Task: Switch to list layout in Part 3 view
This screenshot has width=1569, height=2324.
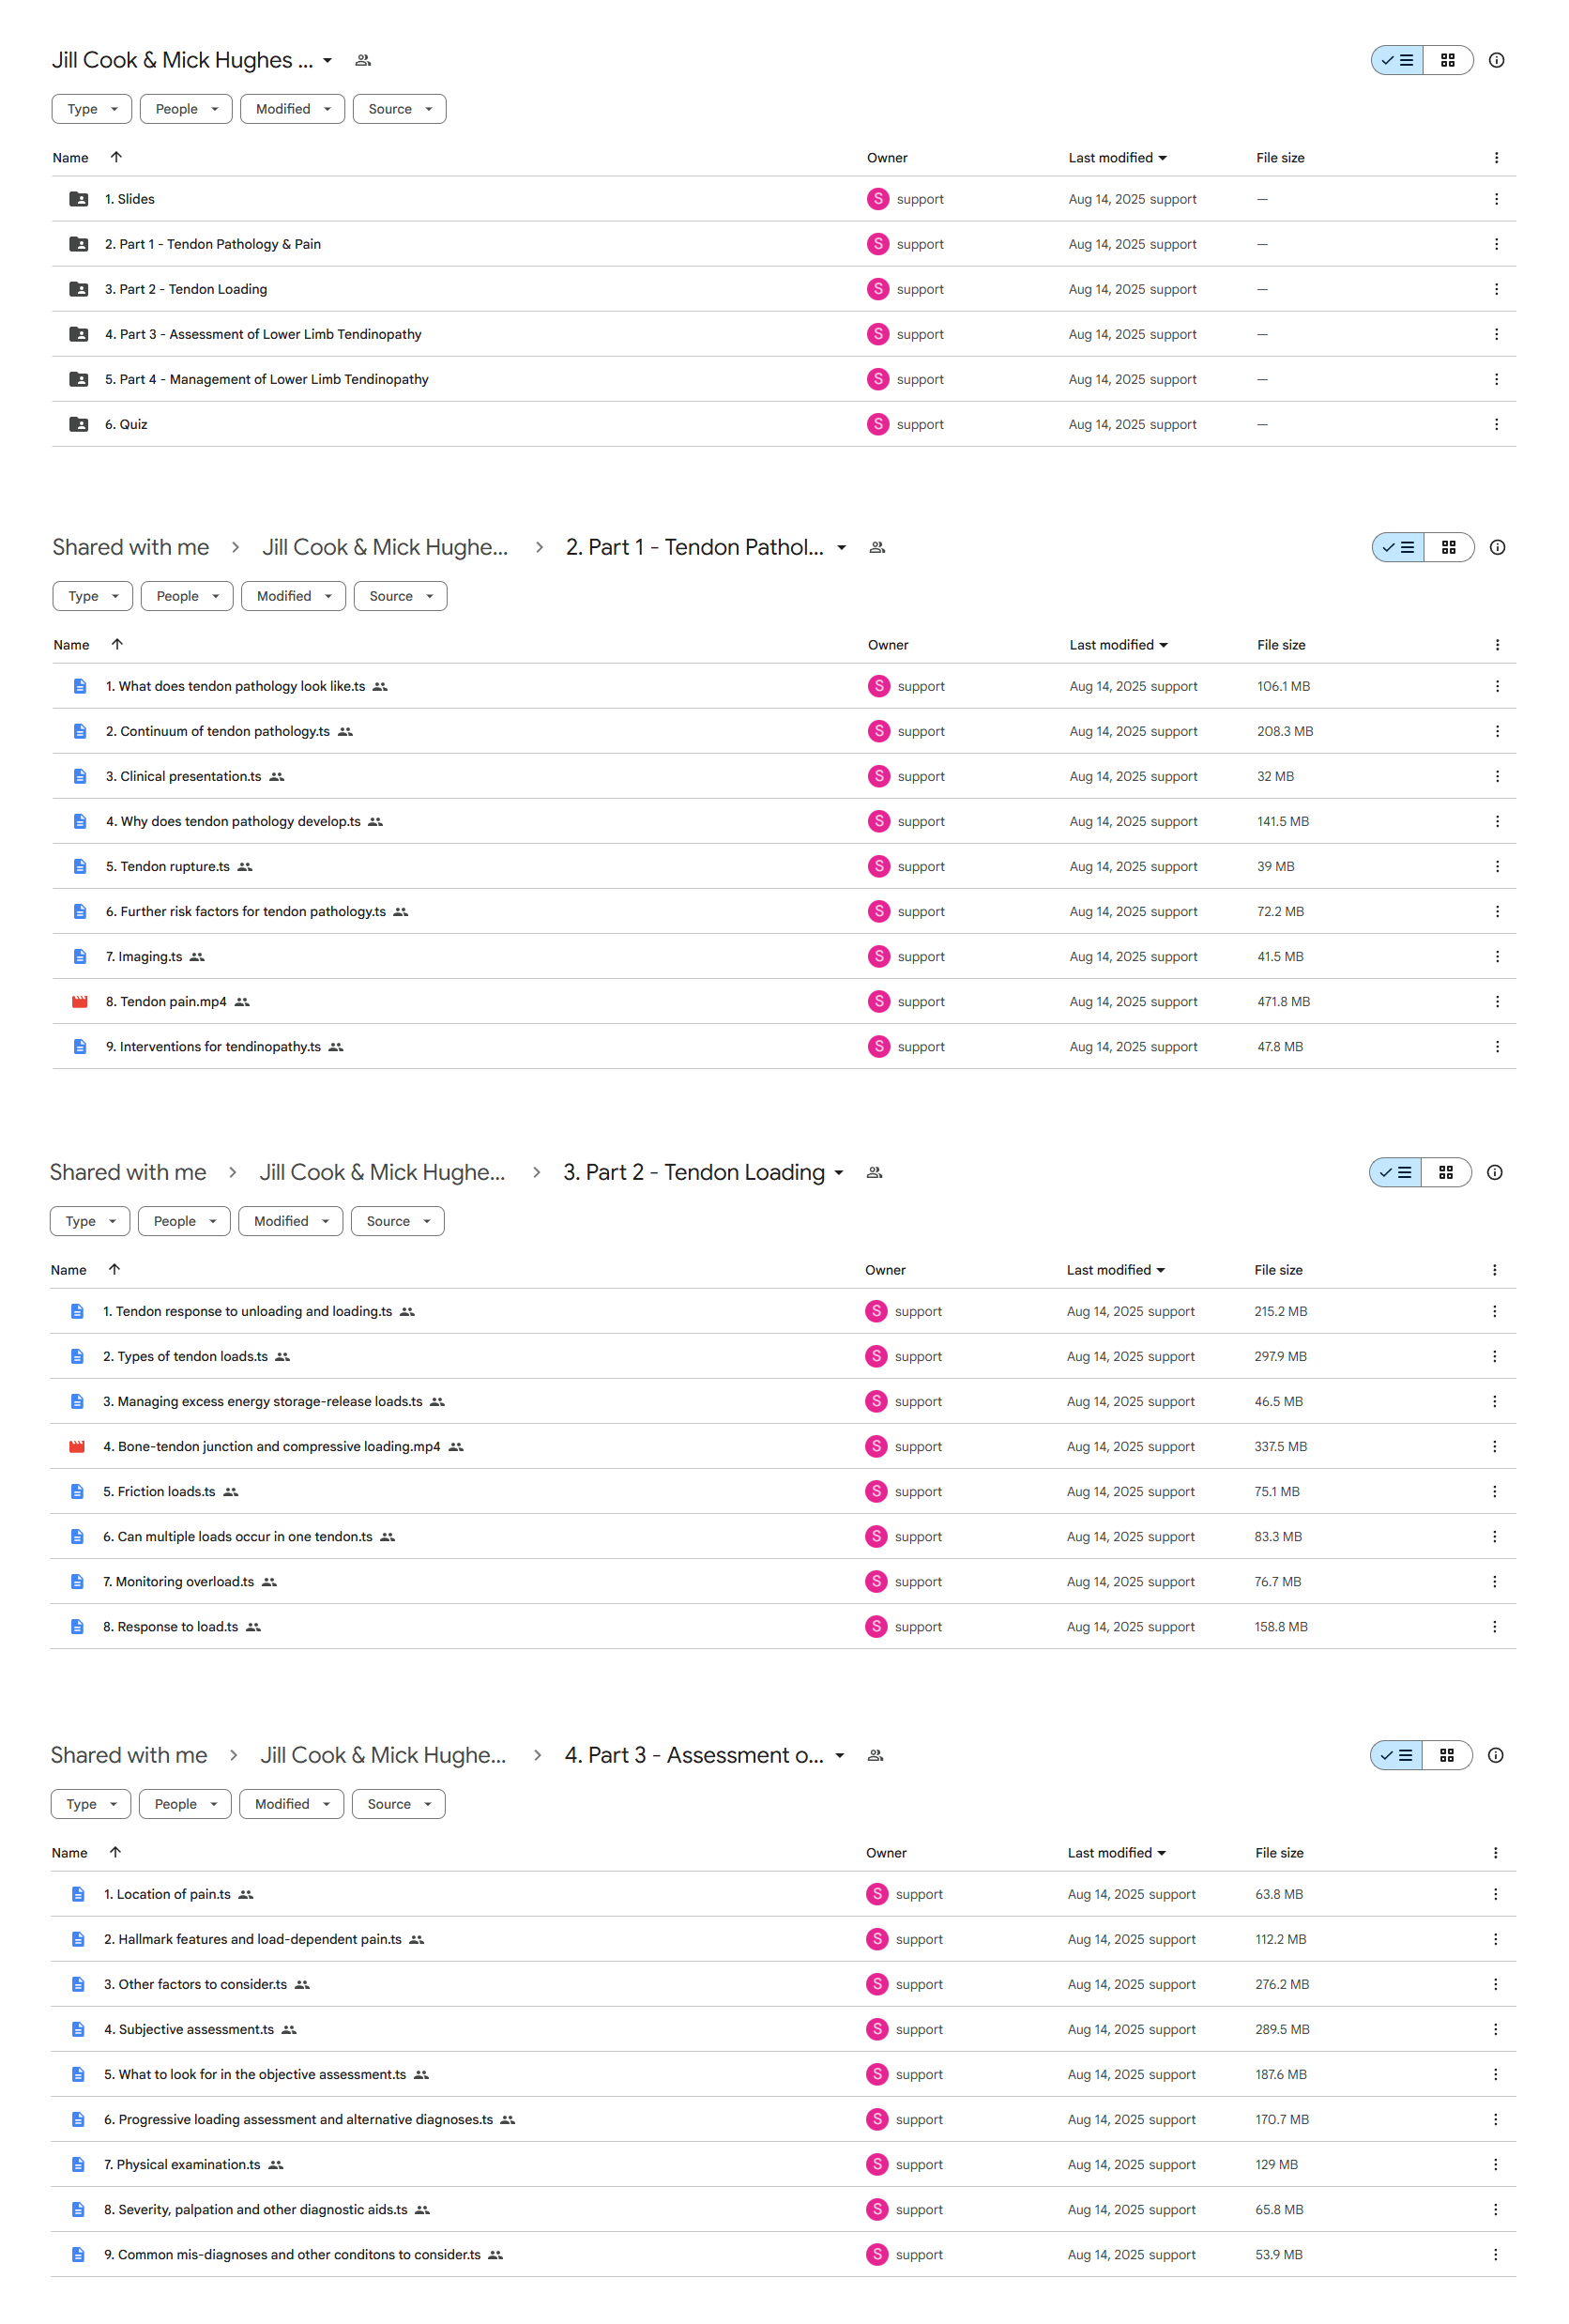Action: tap(1395, 1755)
